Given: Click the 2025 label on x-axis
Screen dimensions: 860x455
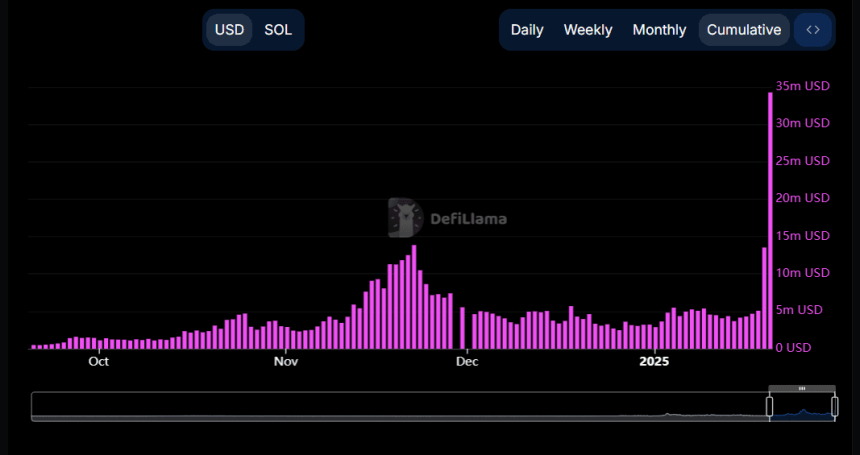Looking at the screenshot, I should [654, 361].
